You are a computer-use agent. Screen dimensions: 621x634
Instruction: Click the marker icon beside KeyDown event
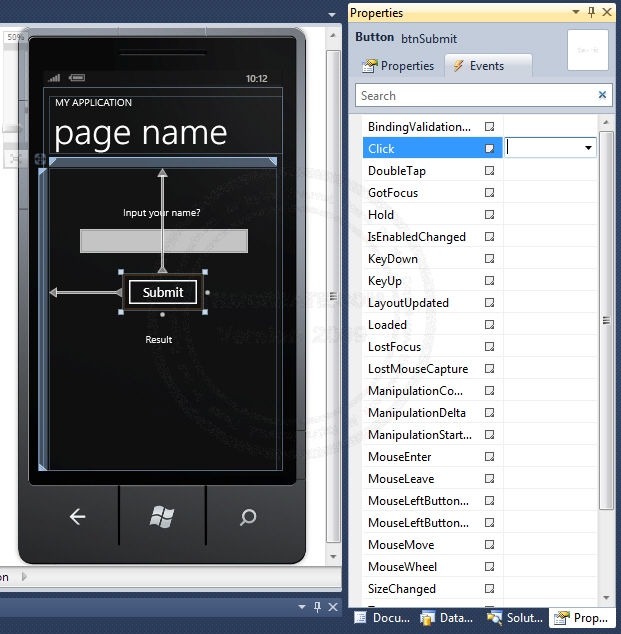point(490,259)
